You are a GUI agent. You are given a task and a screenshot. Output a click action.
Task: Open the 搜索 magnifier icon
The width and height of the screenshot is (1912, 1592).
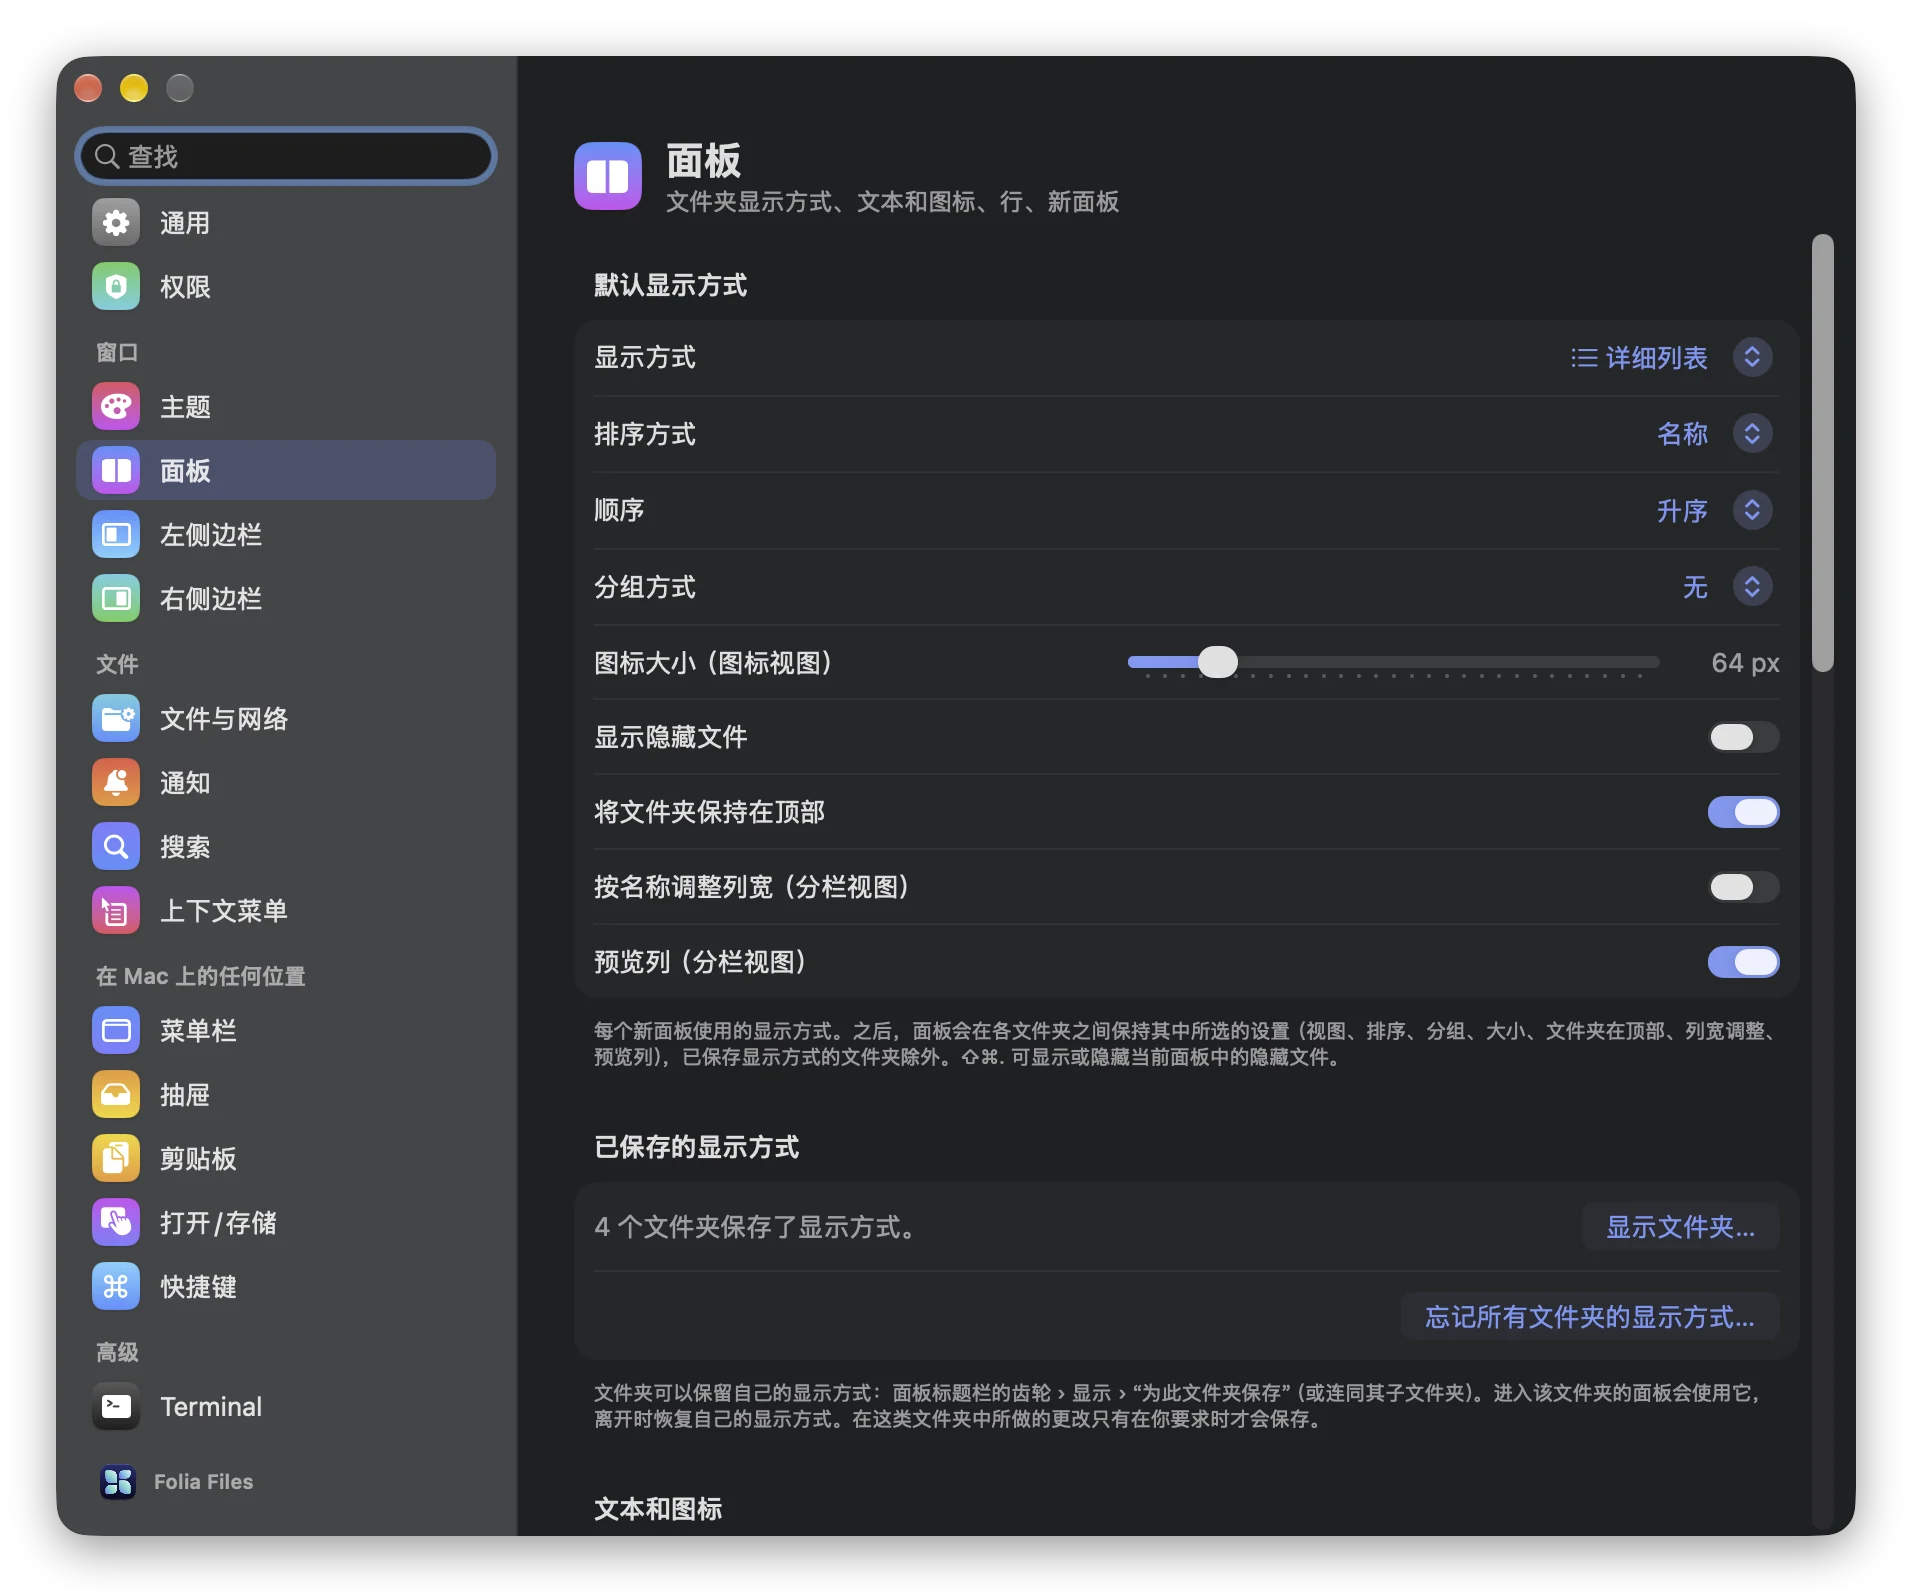pyautogui.click(x=116, y=847)
